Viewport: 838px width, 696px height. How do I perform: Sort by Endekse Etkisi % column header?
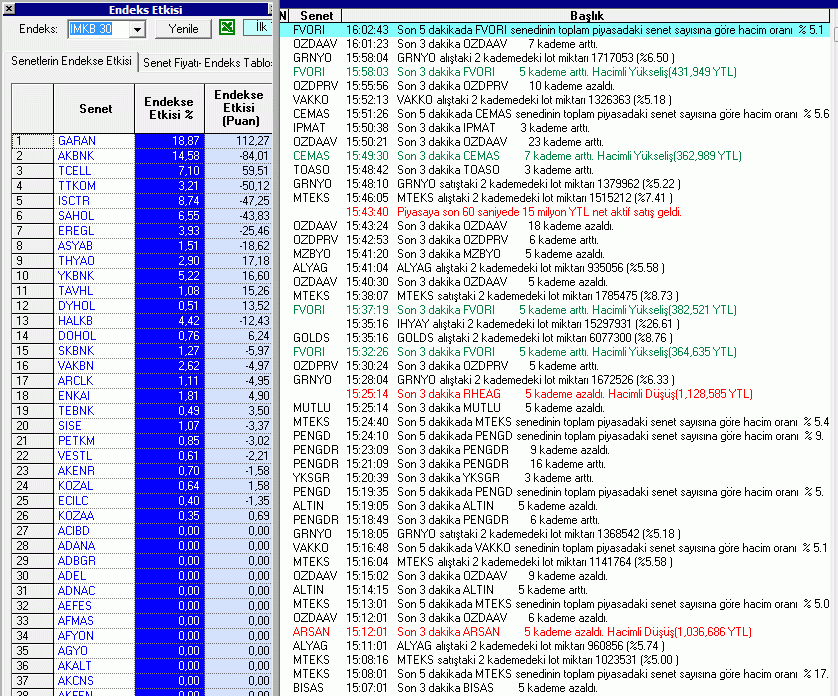(169, 107)
